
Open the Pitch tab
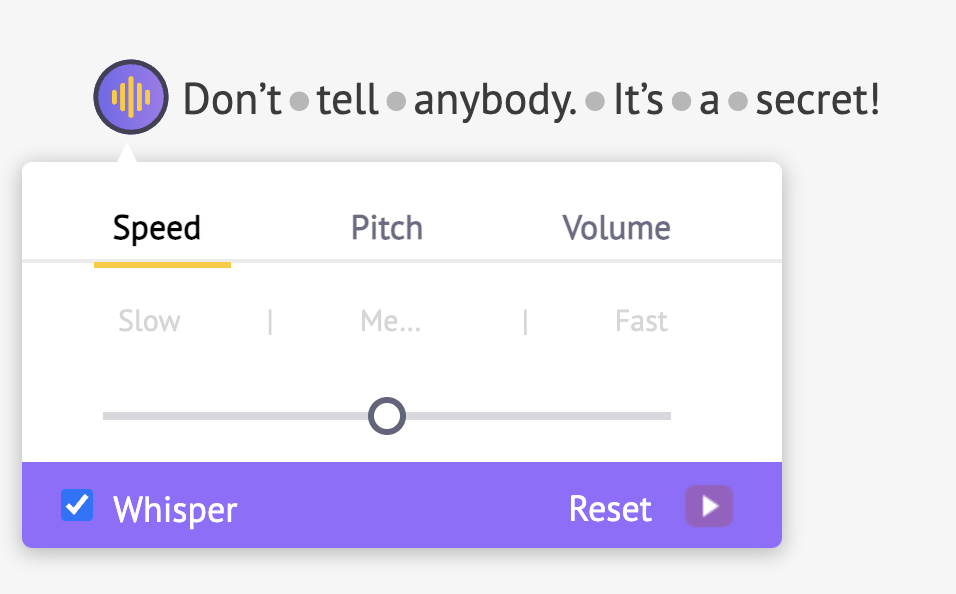387,228
